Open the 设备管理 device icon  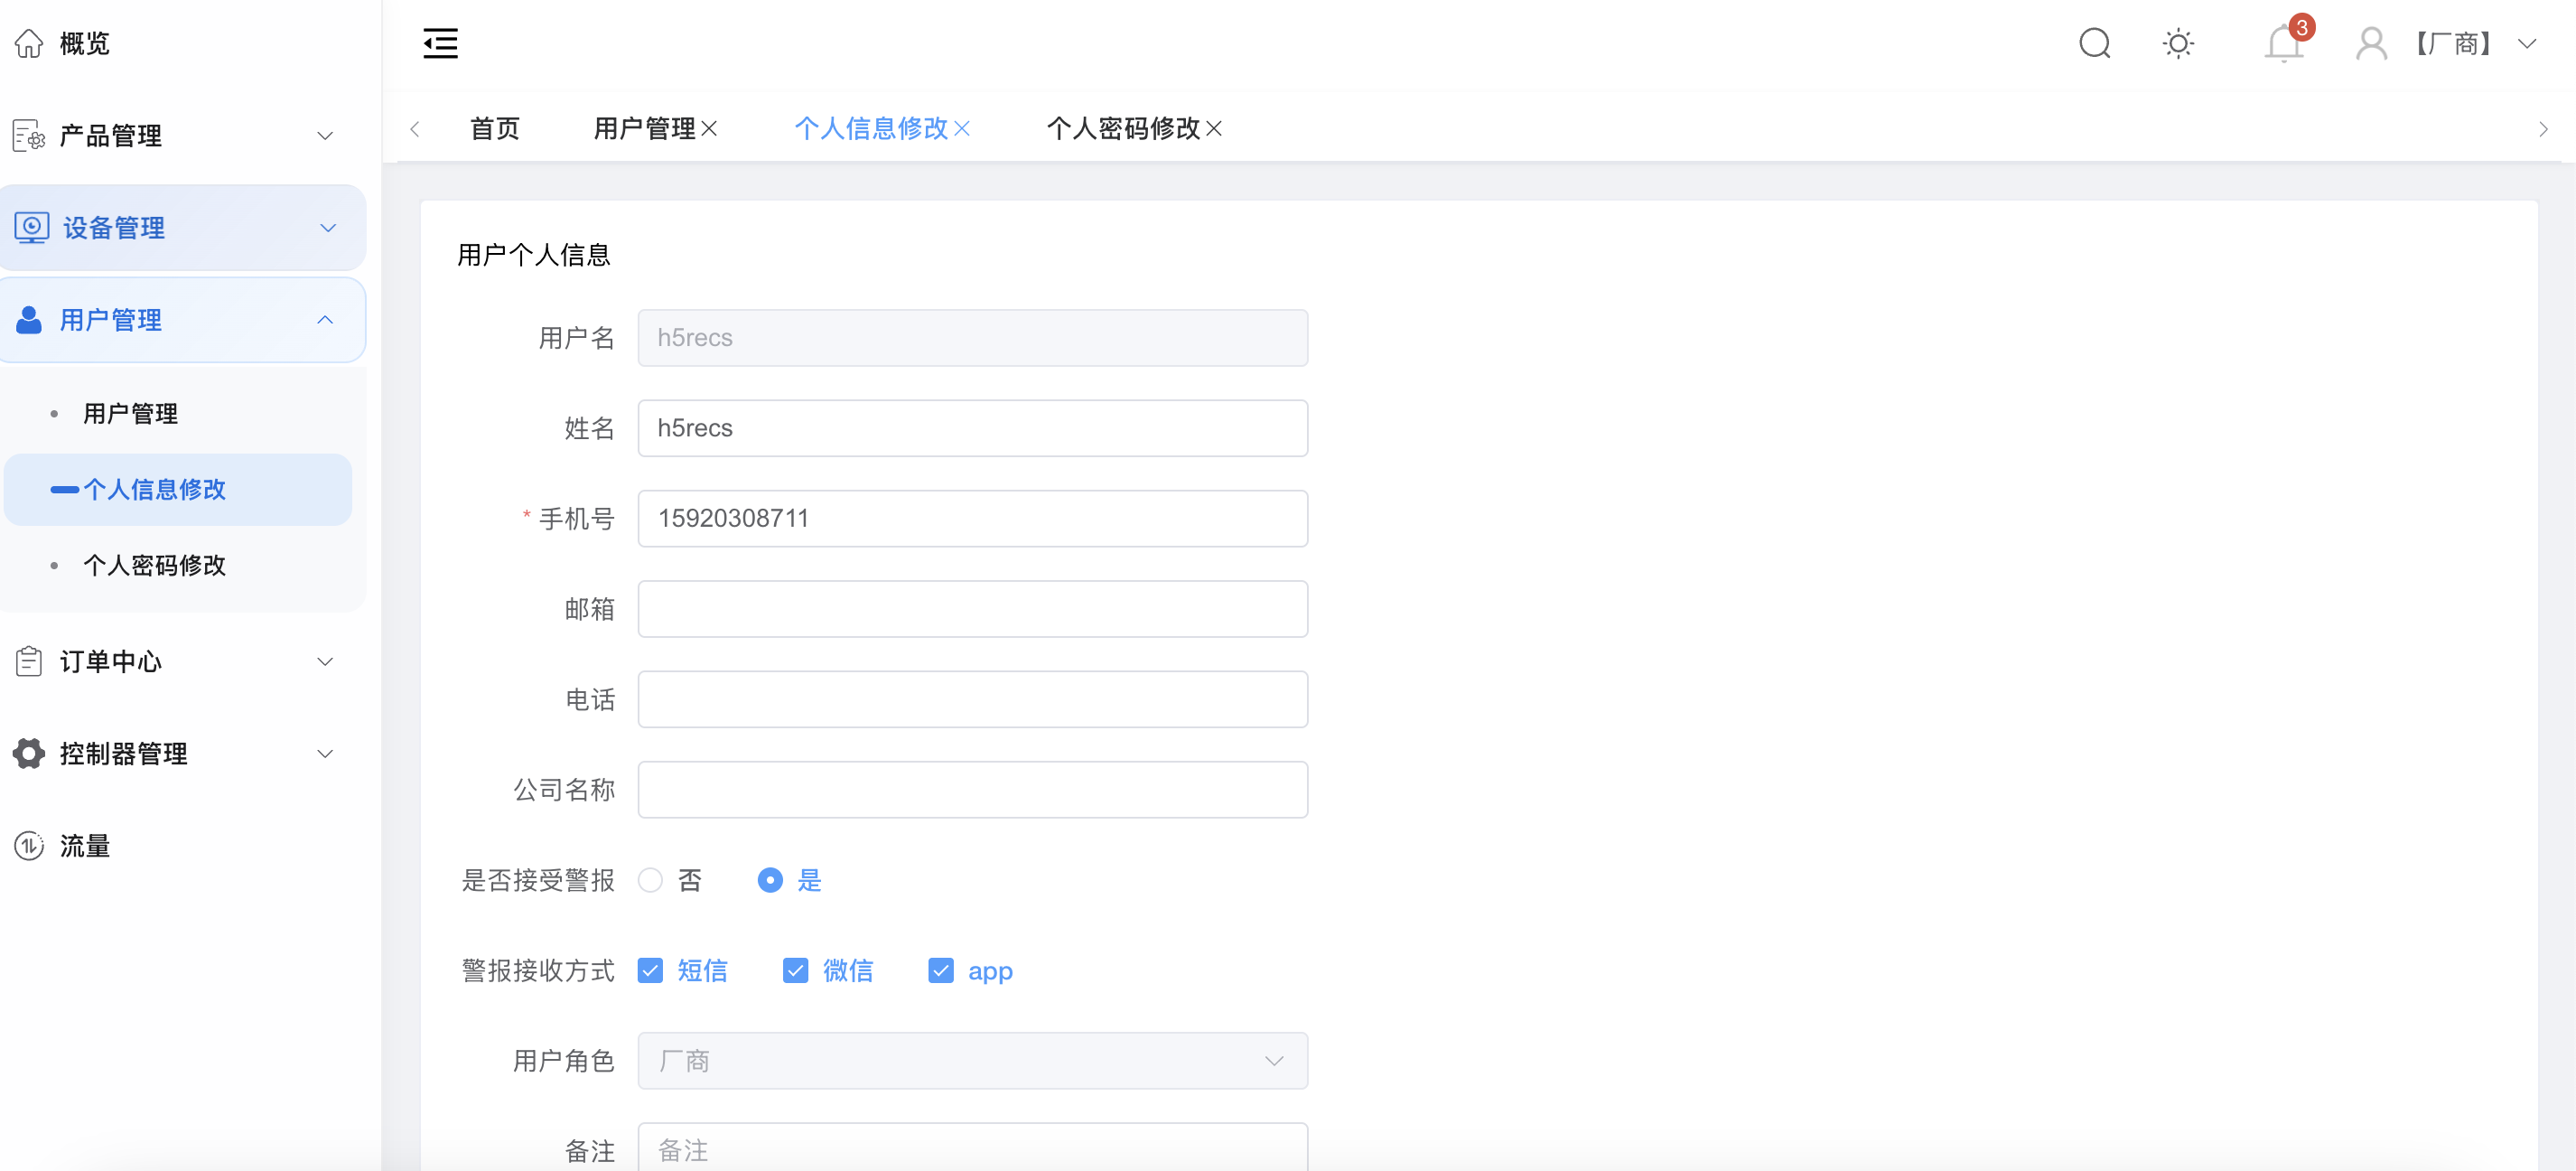[30, 227]
